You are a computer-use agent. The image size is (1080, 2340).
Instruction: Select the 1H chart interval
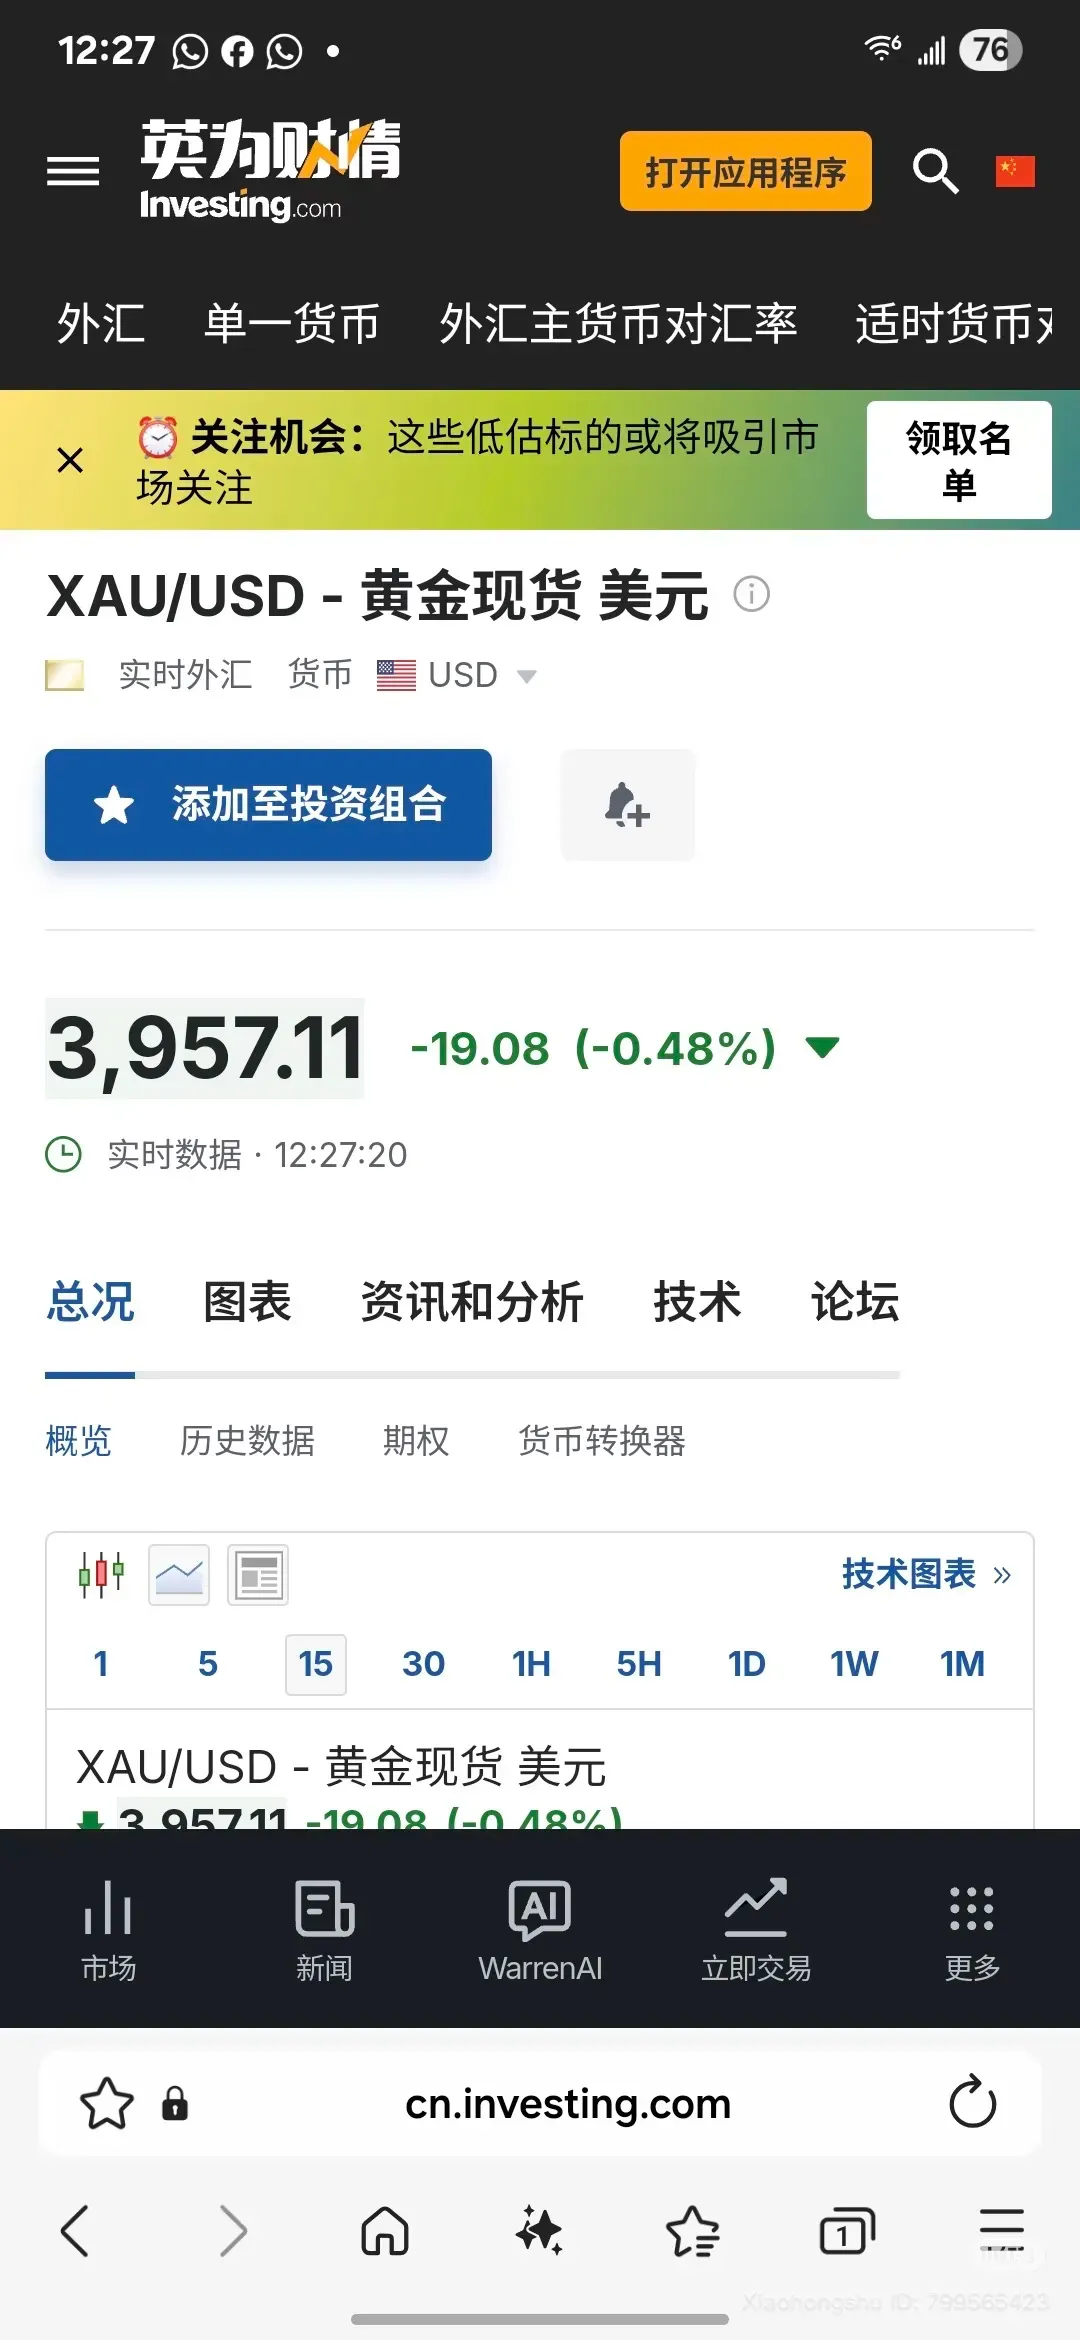(531, 1664)
